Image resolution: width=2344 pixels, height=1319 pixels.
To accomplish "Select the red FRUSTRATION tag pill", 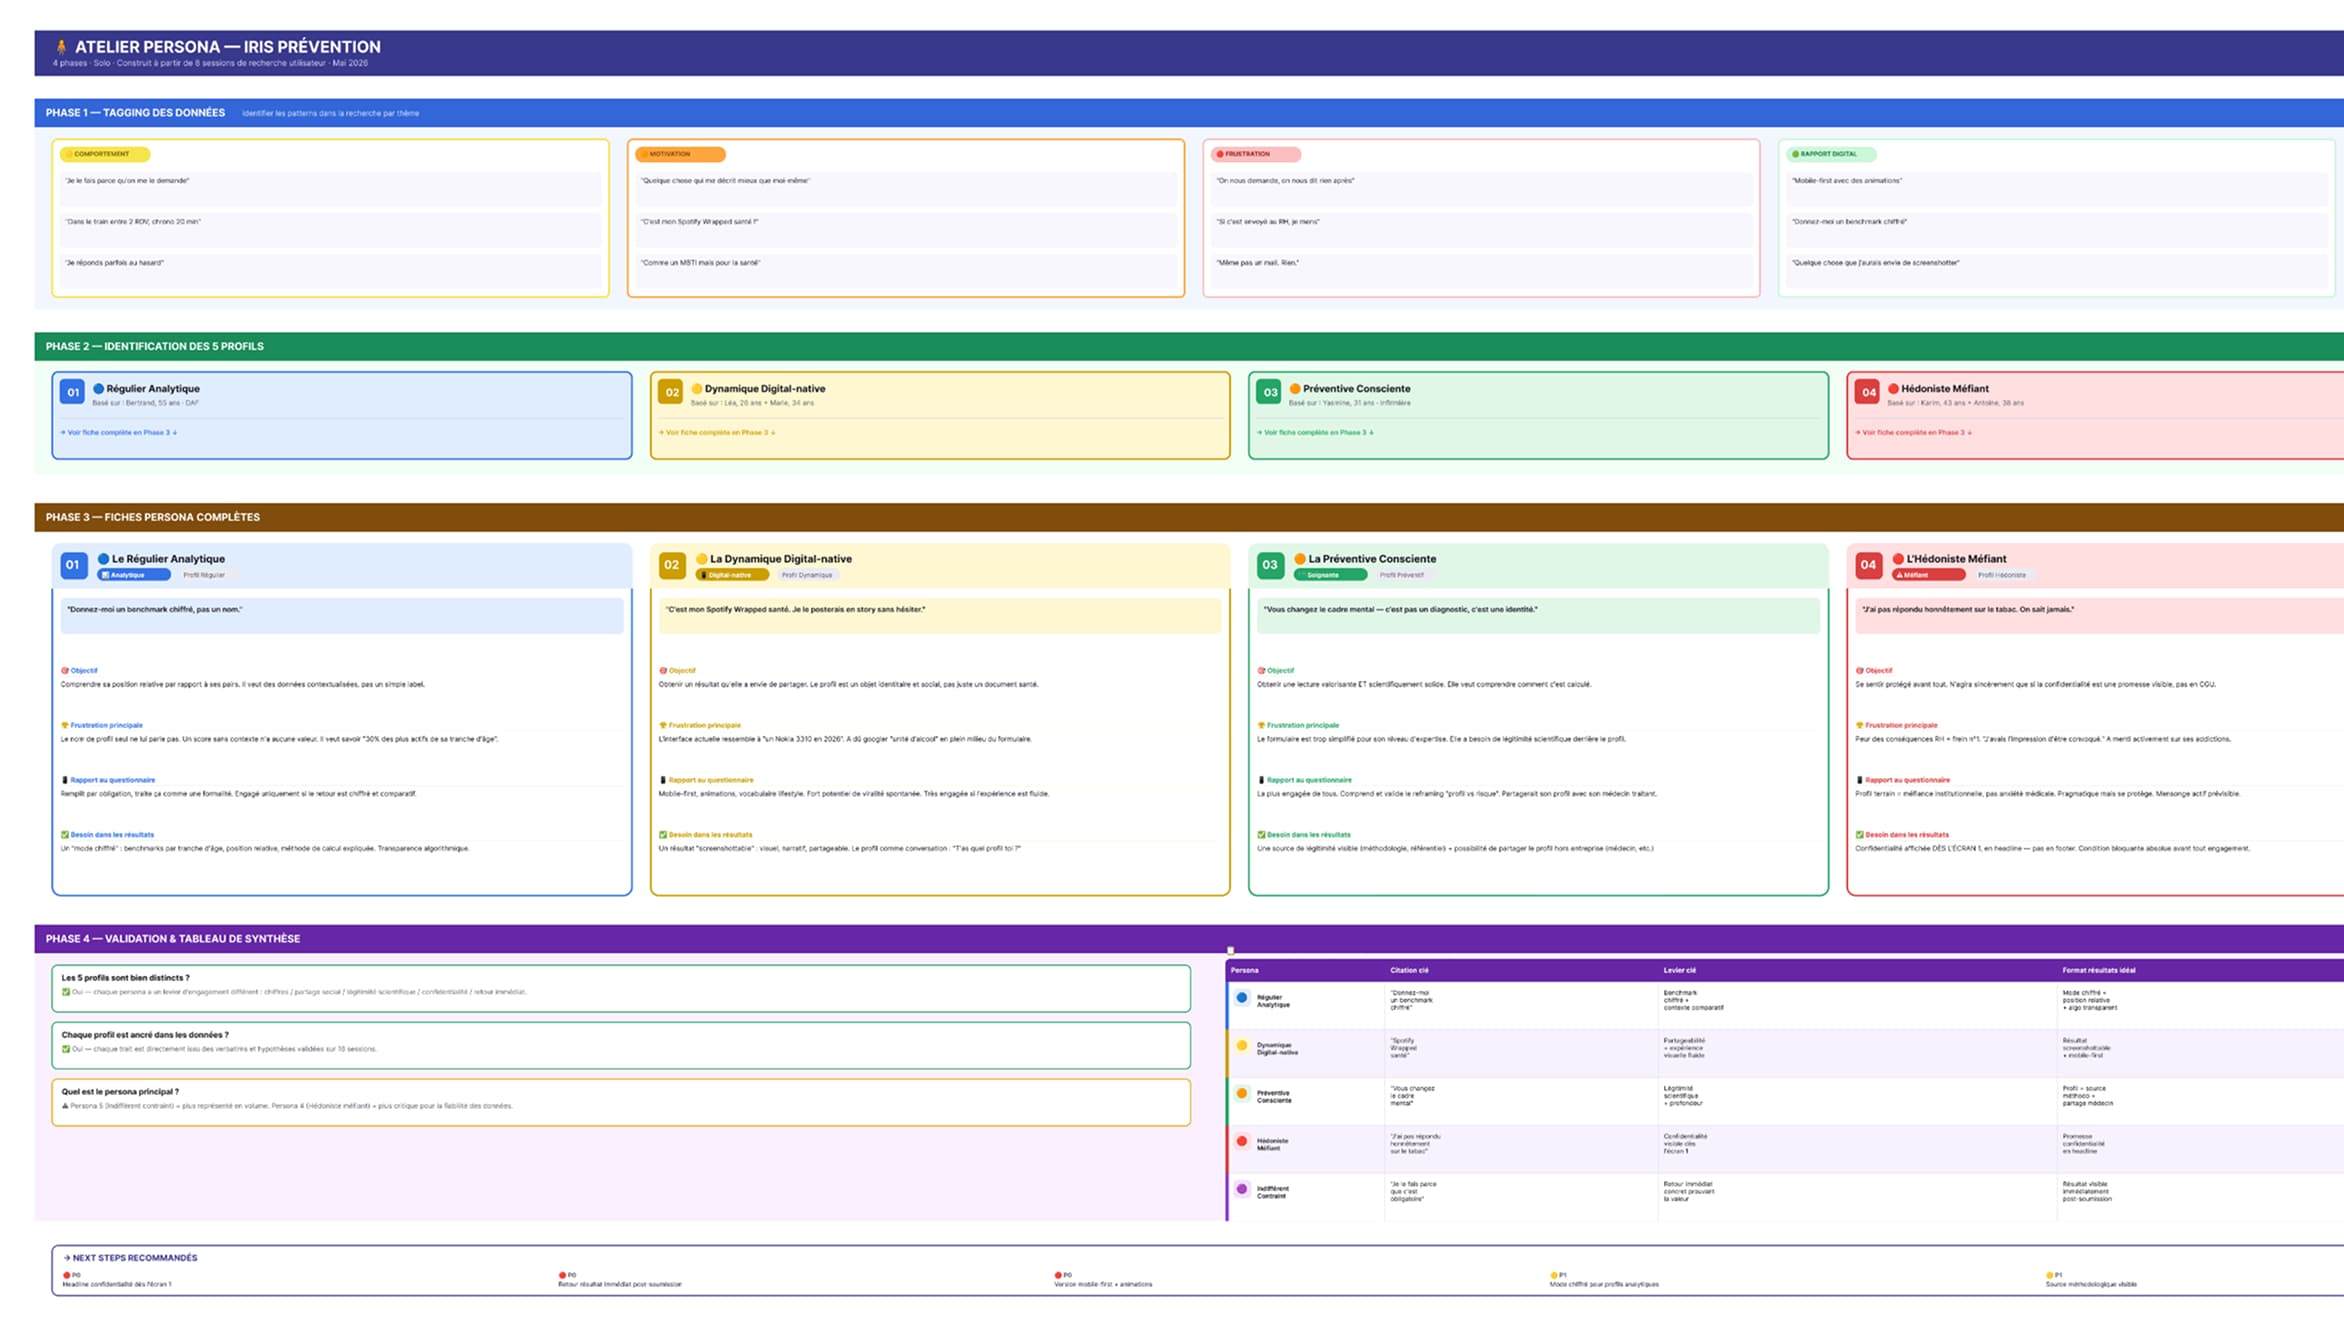I will pos(1256,154).
